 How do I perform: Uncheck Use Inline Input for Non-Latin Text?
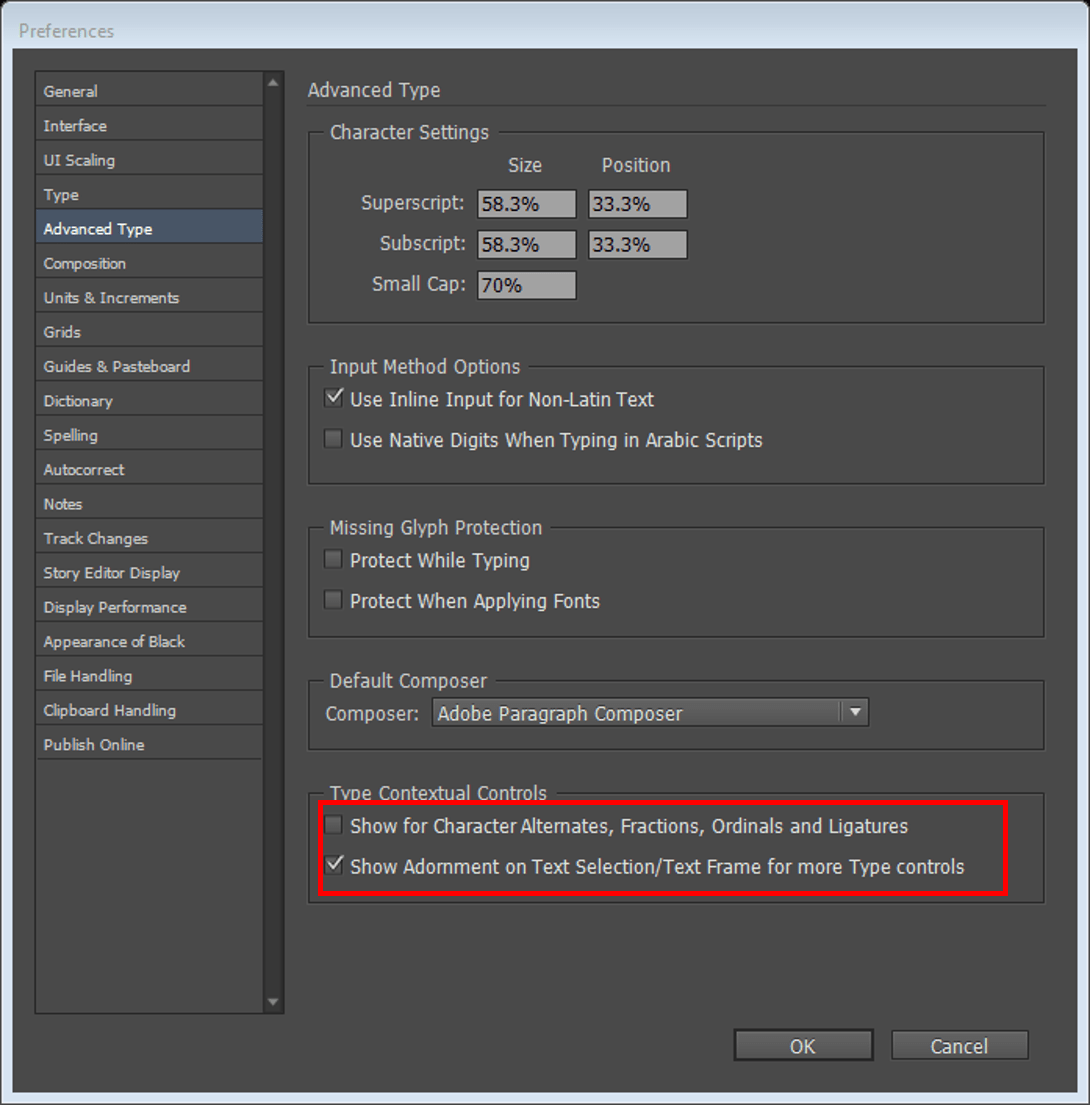[x=333, y=398]
